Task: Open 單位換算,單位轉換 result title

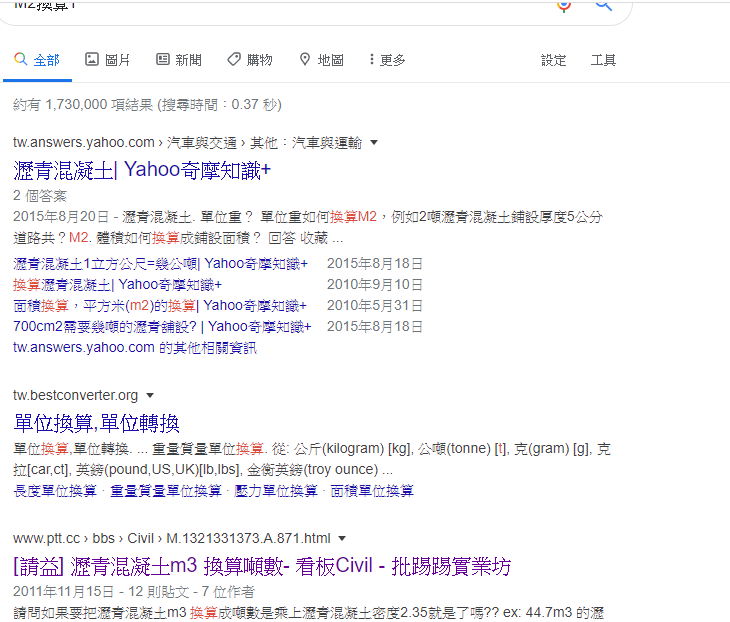Action: (x=96, y=423)
